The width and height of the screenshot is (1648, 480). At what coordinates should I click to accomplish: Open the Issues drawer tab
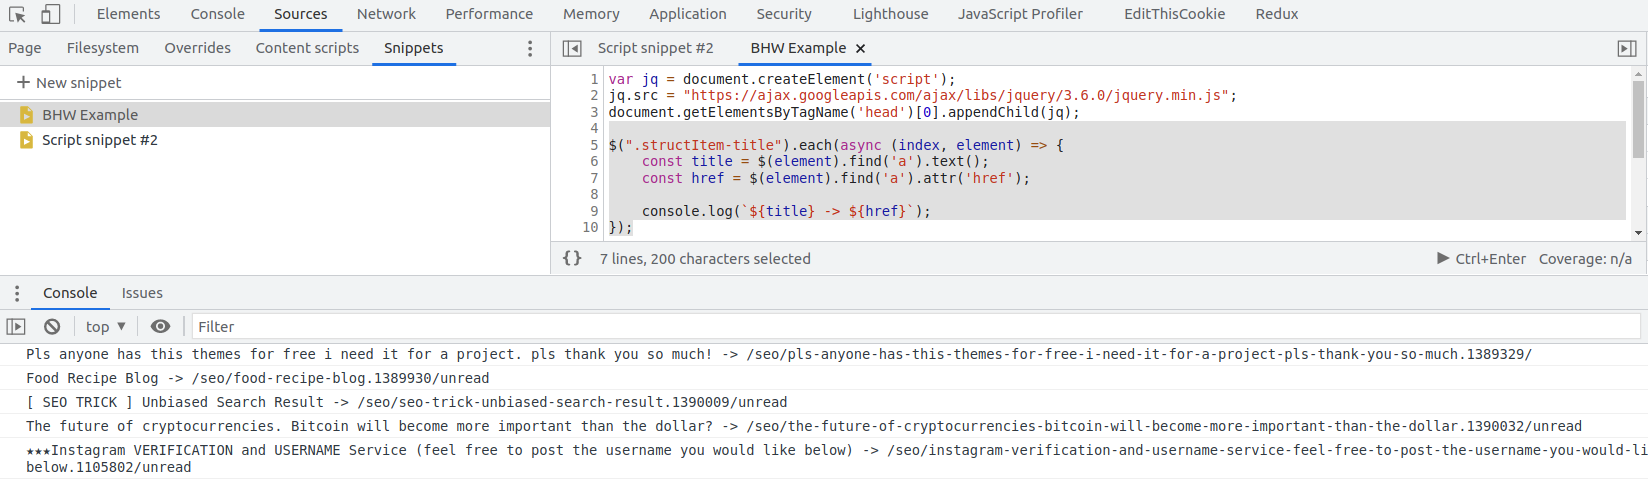click(x=142, y=293)
